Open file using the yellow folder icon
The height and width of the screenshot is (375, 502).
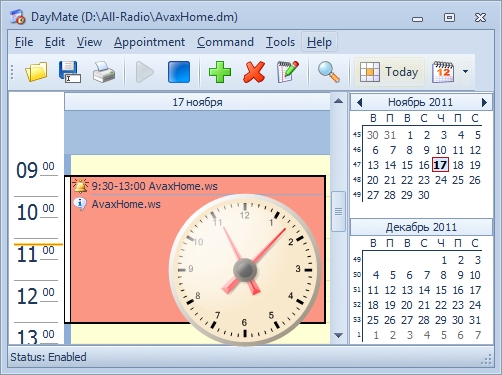(36, 72)
